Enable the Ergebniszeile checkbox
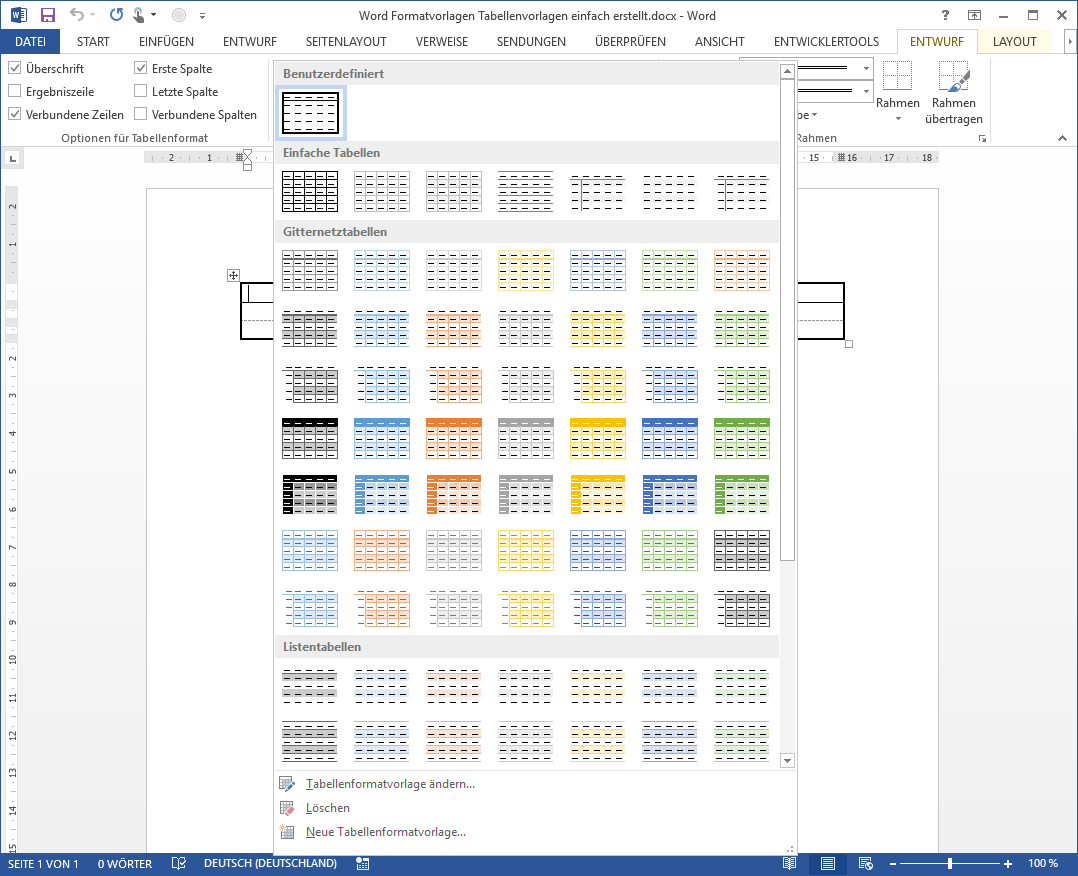The width and height of the screenshot is (1078, 876). (x=14, y=91)
